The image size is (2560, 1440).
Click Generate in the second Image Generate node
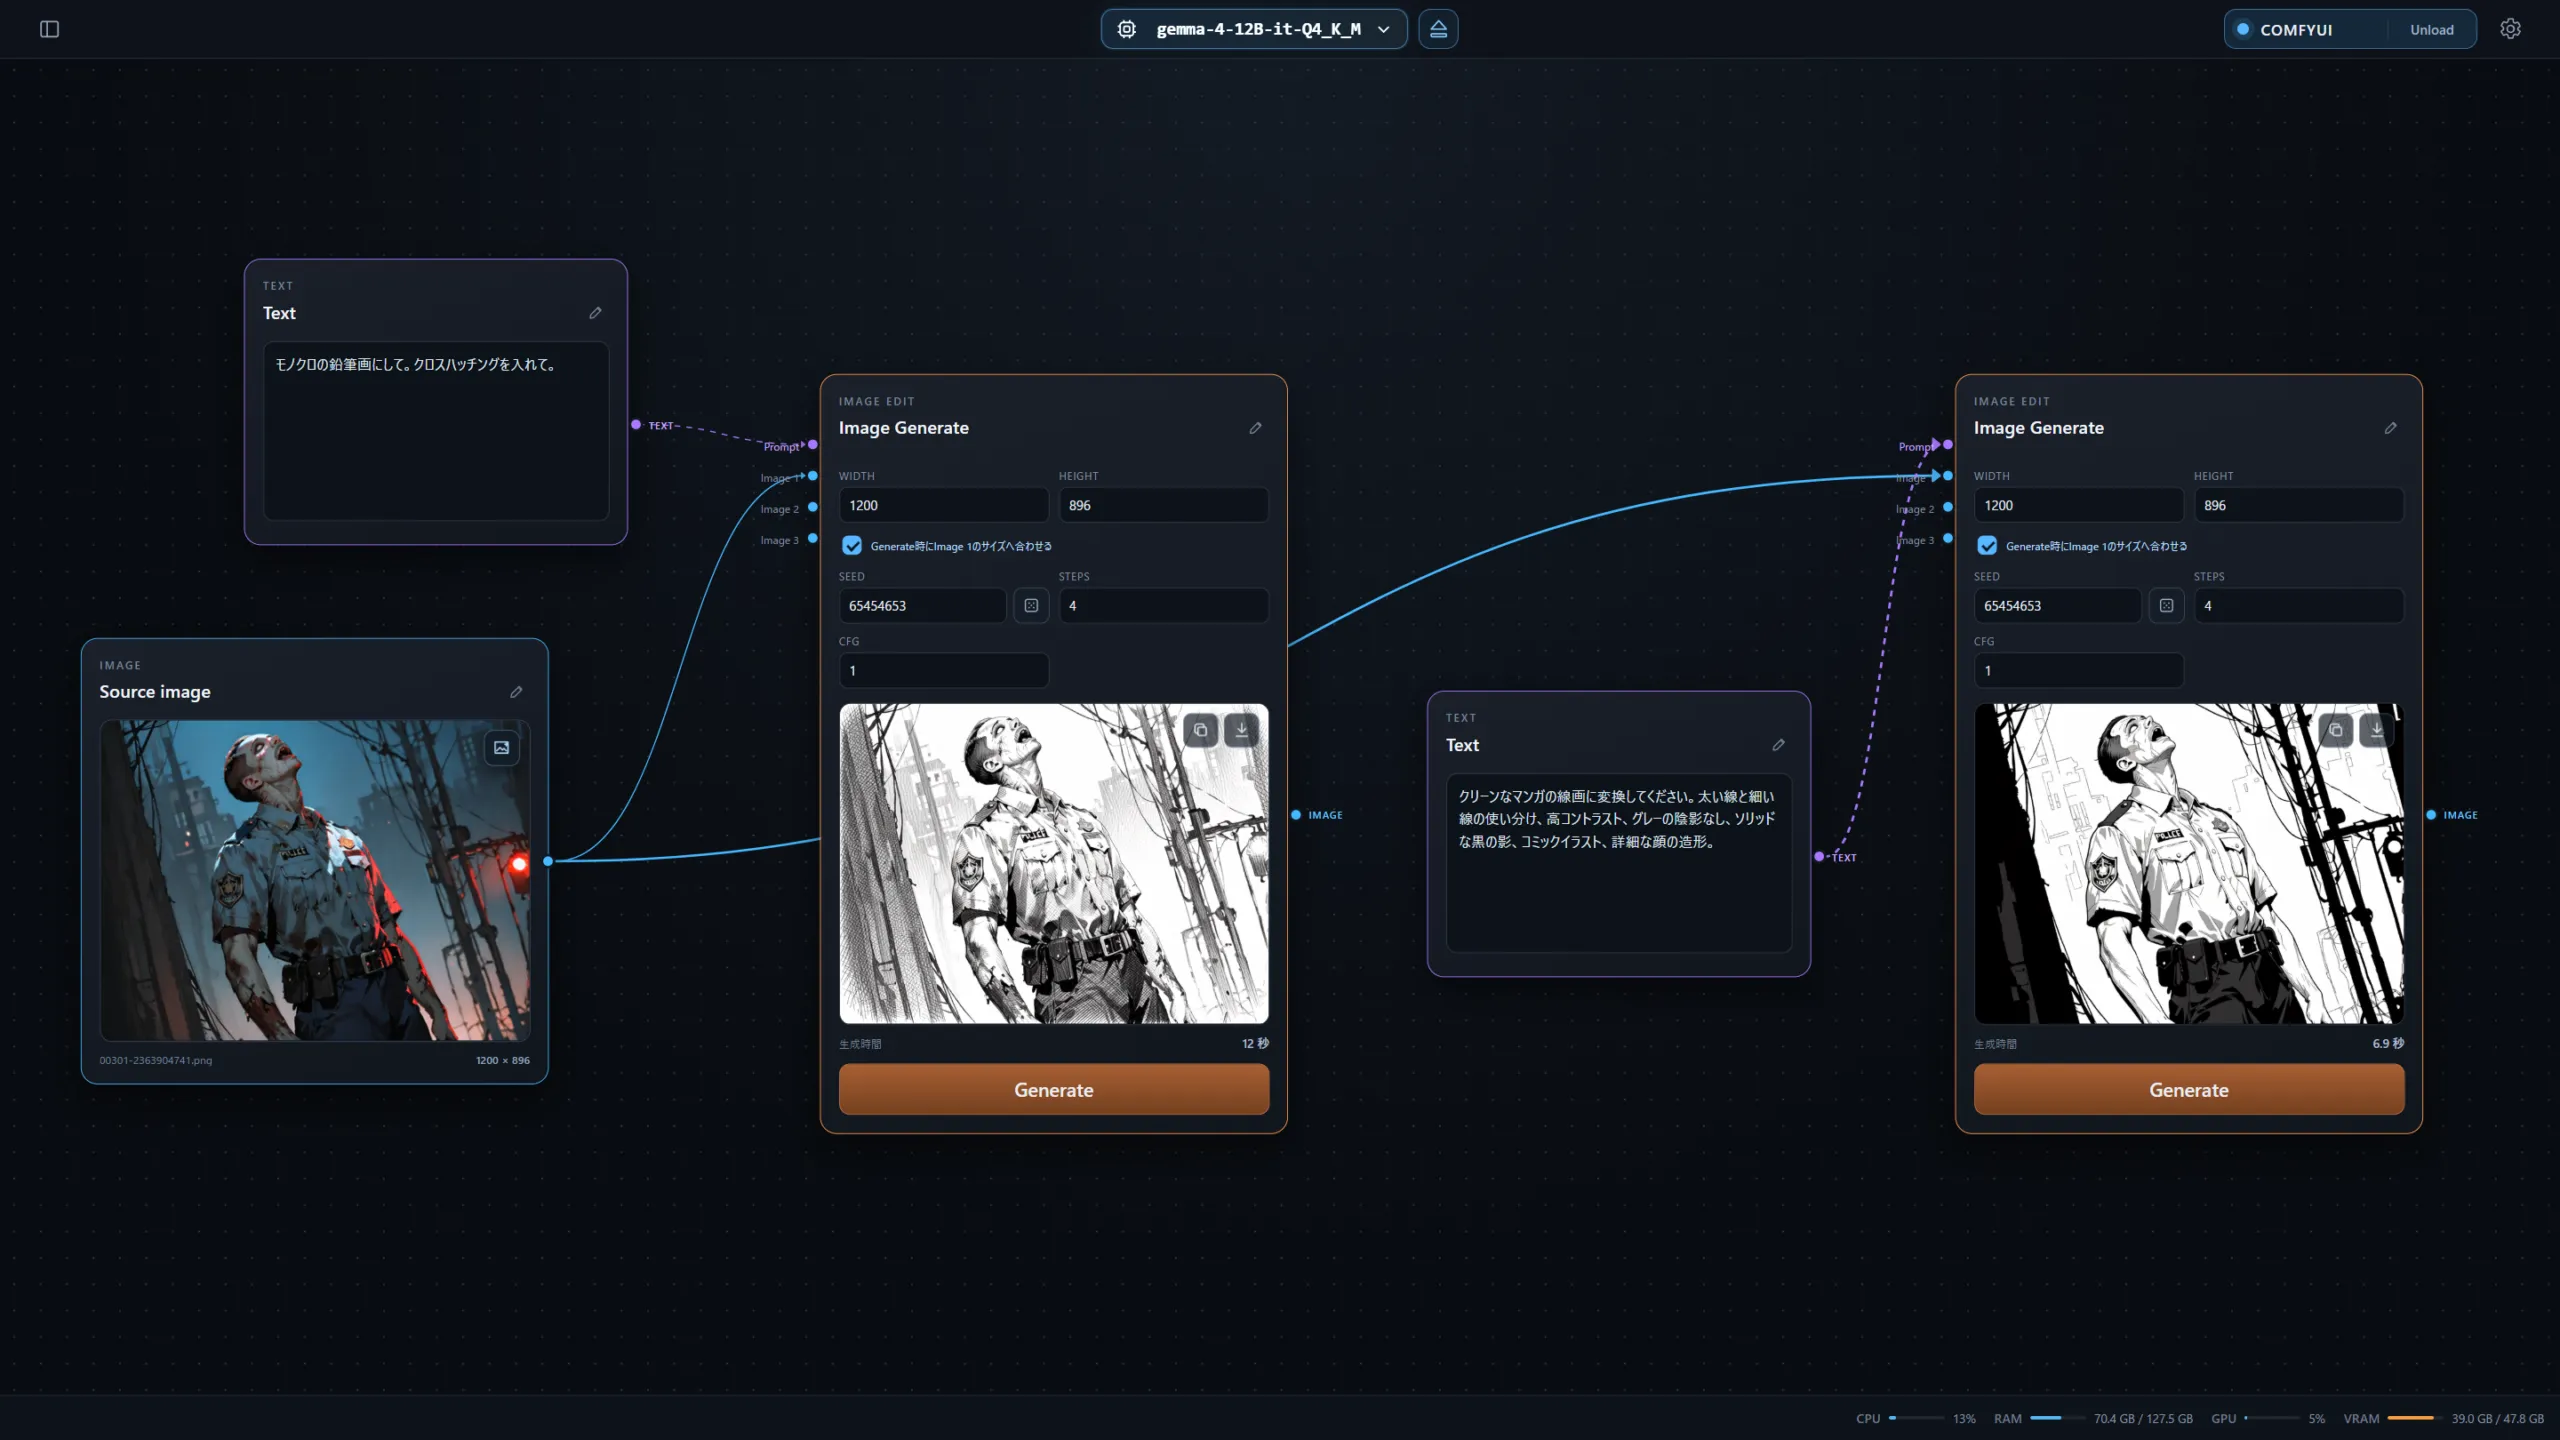coord(2189,1090)
